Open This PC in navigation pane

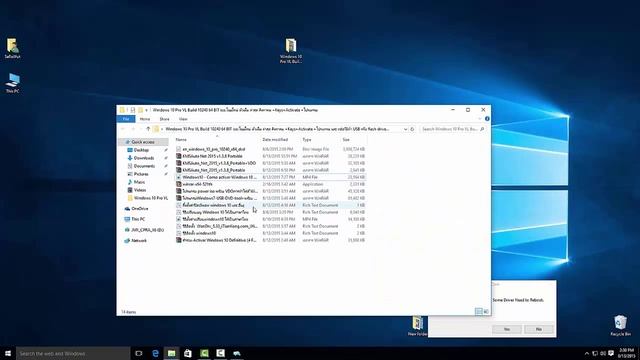[138, 219]
